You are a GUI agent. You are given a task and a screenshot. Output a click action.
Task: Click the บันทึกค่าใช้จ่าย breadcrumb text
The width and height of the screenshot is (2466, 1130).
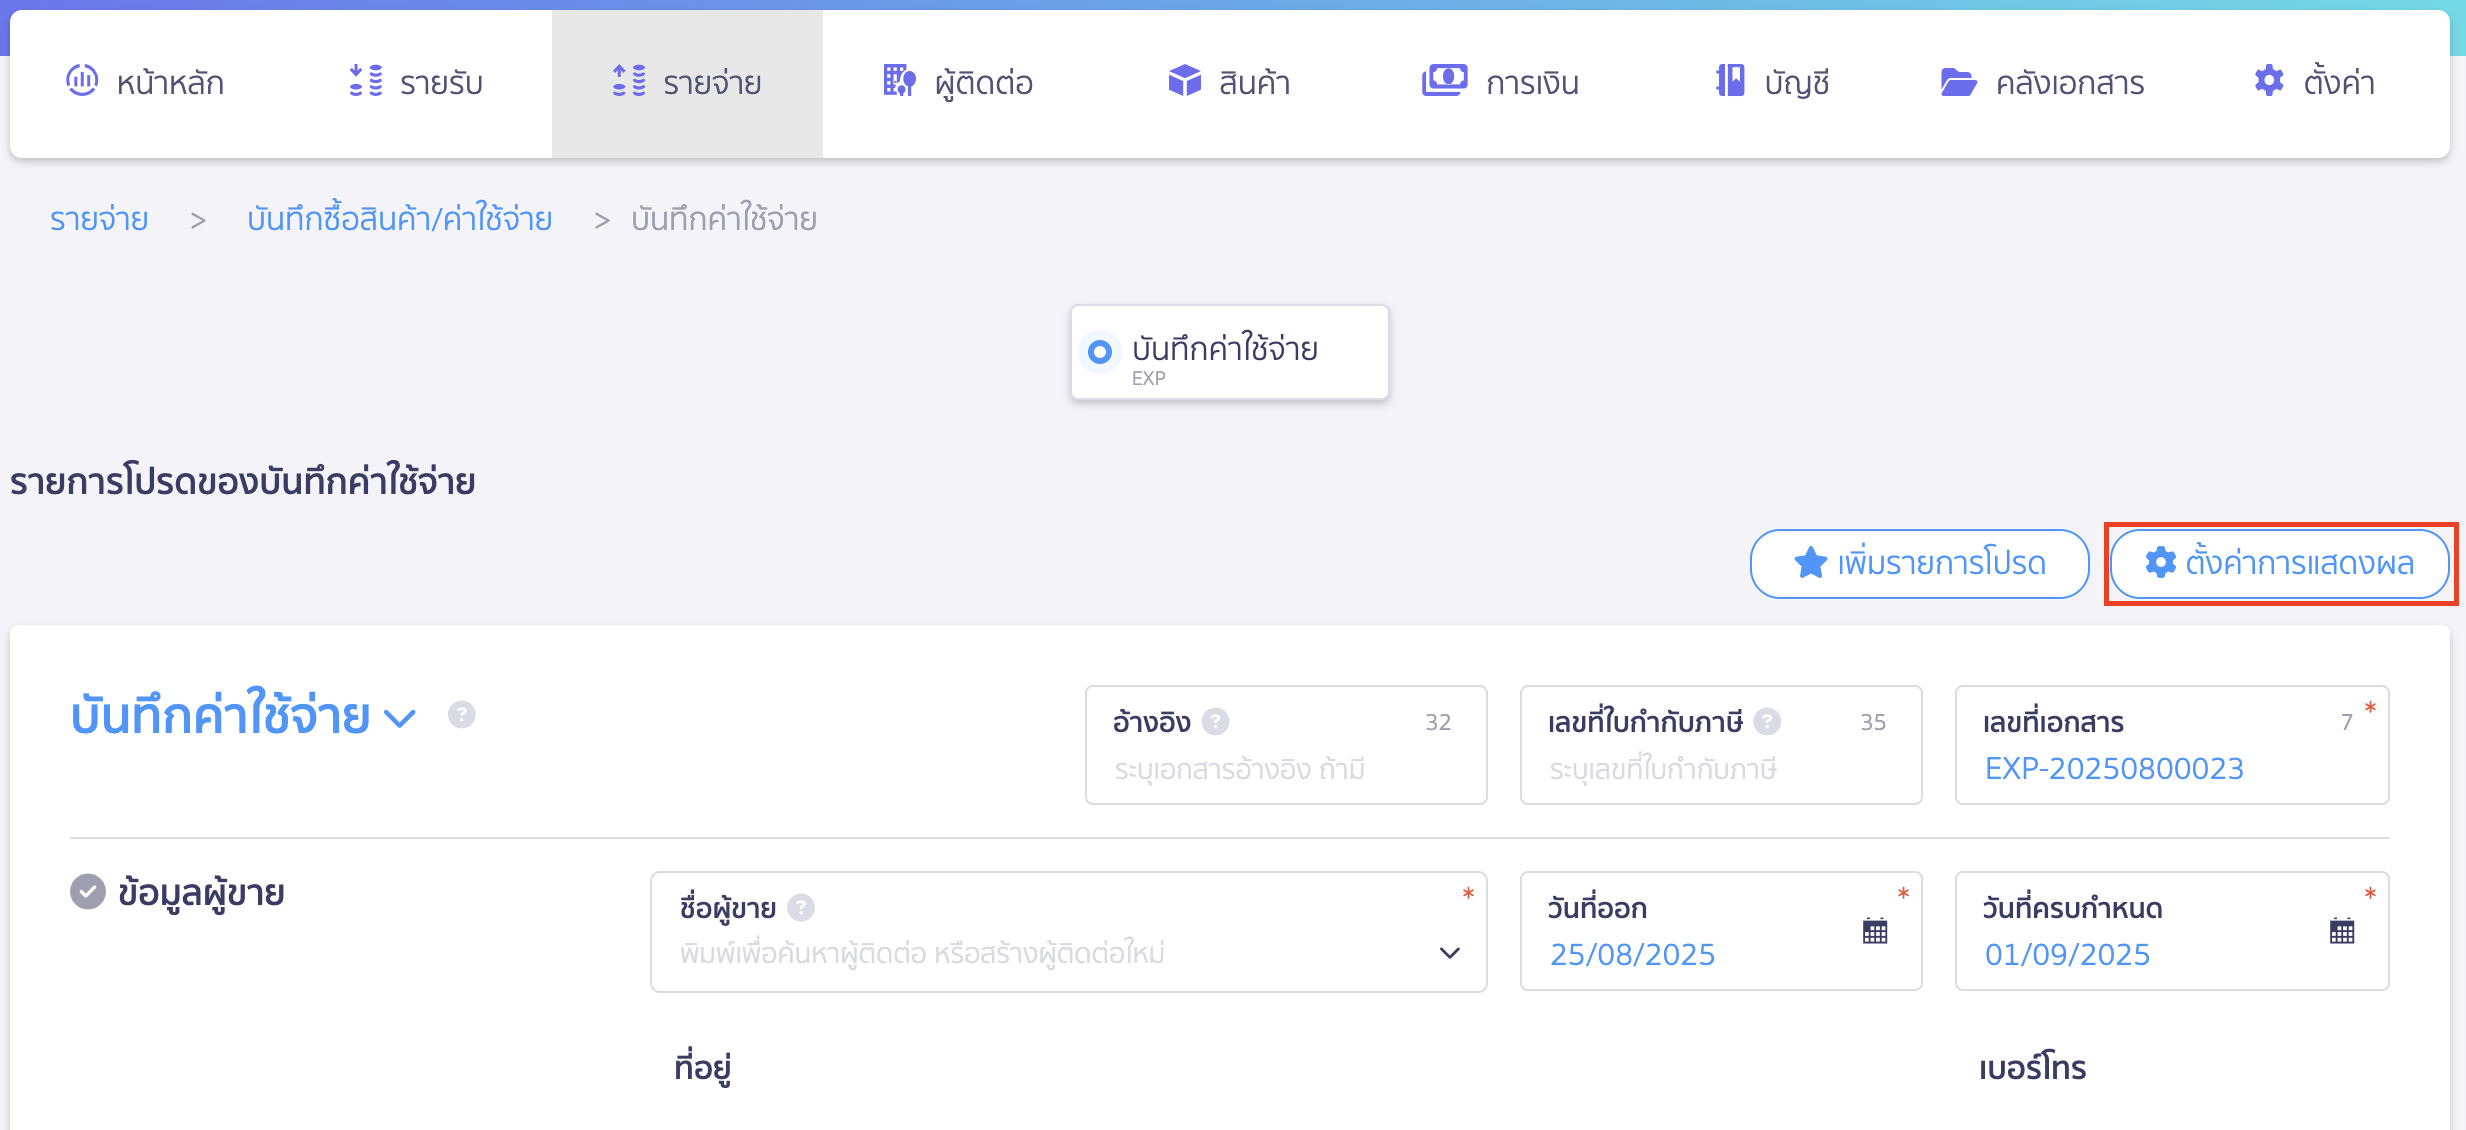click(x=724, y=218)
